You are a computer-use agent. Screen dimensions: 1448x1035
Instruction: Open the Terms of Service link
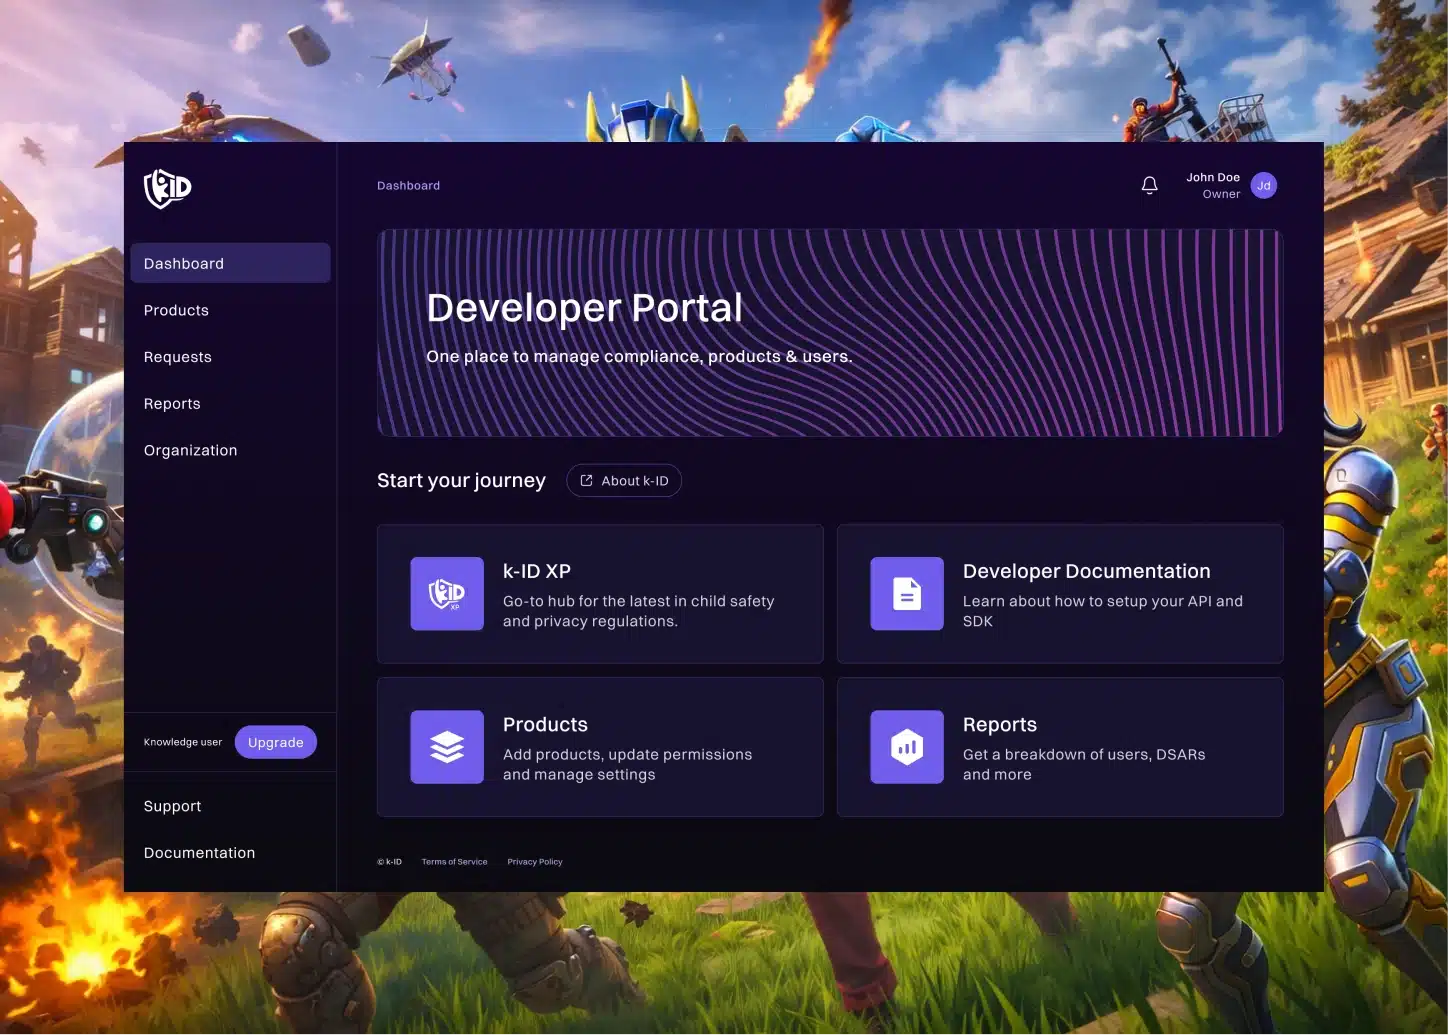454,862
